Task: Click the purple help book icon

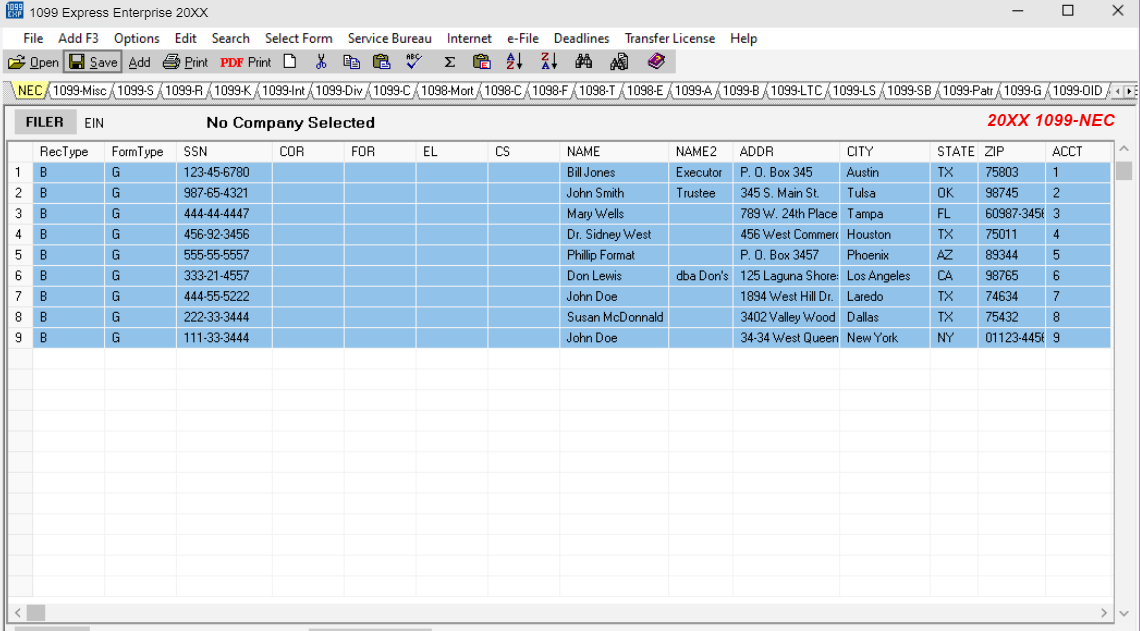Action: click(x=656, y=62)
